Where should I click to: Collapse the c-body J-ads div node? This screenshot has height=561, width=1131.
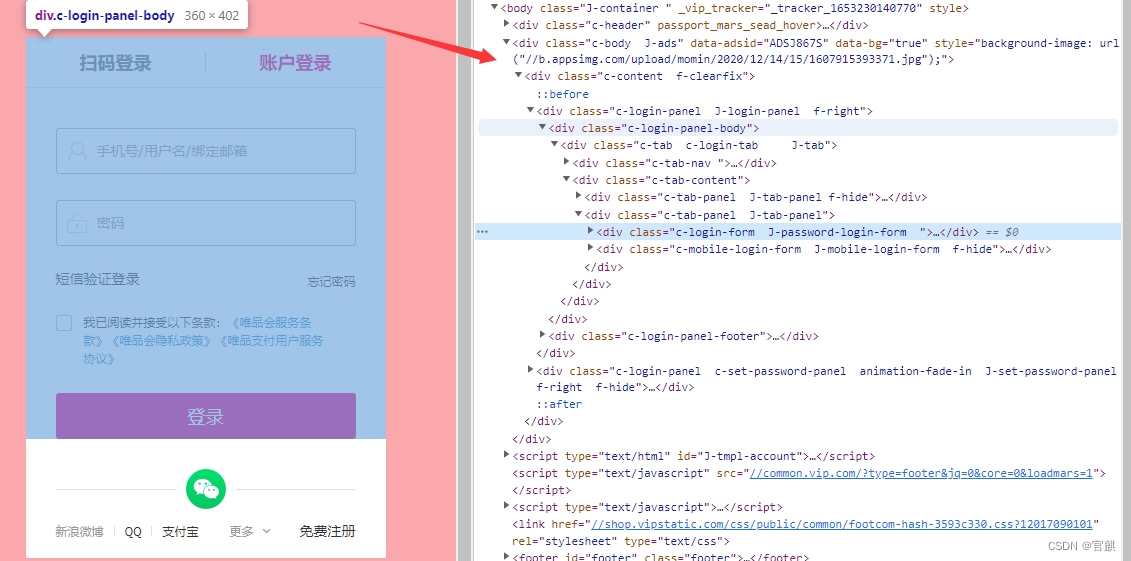(x=506, y=43)
